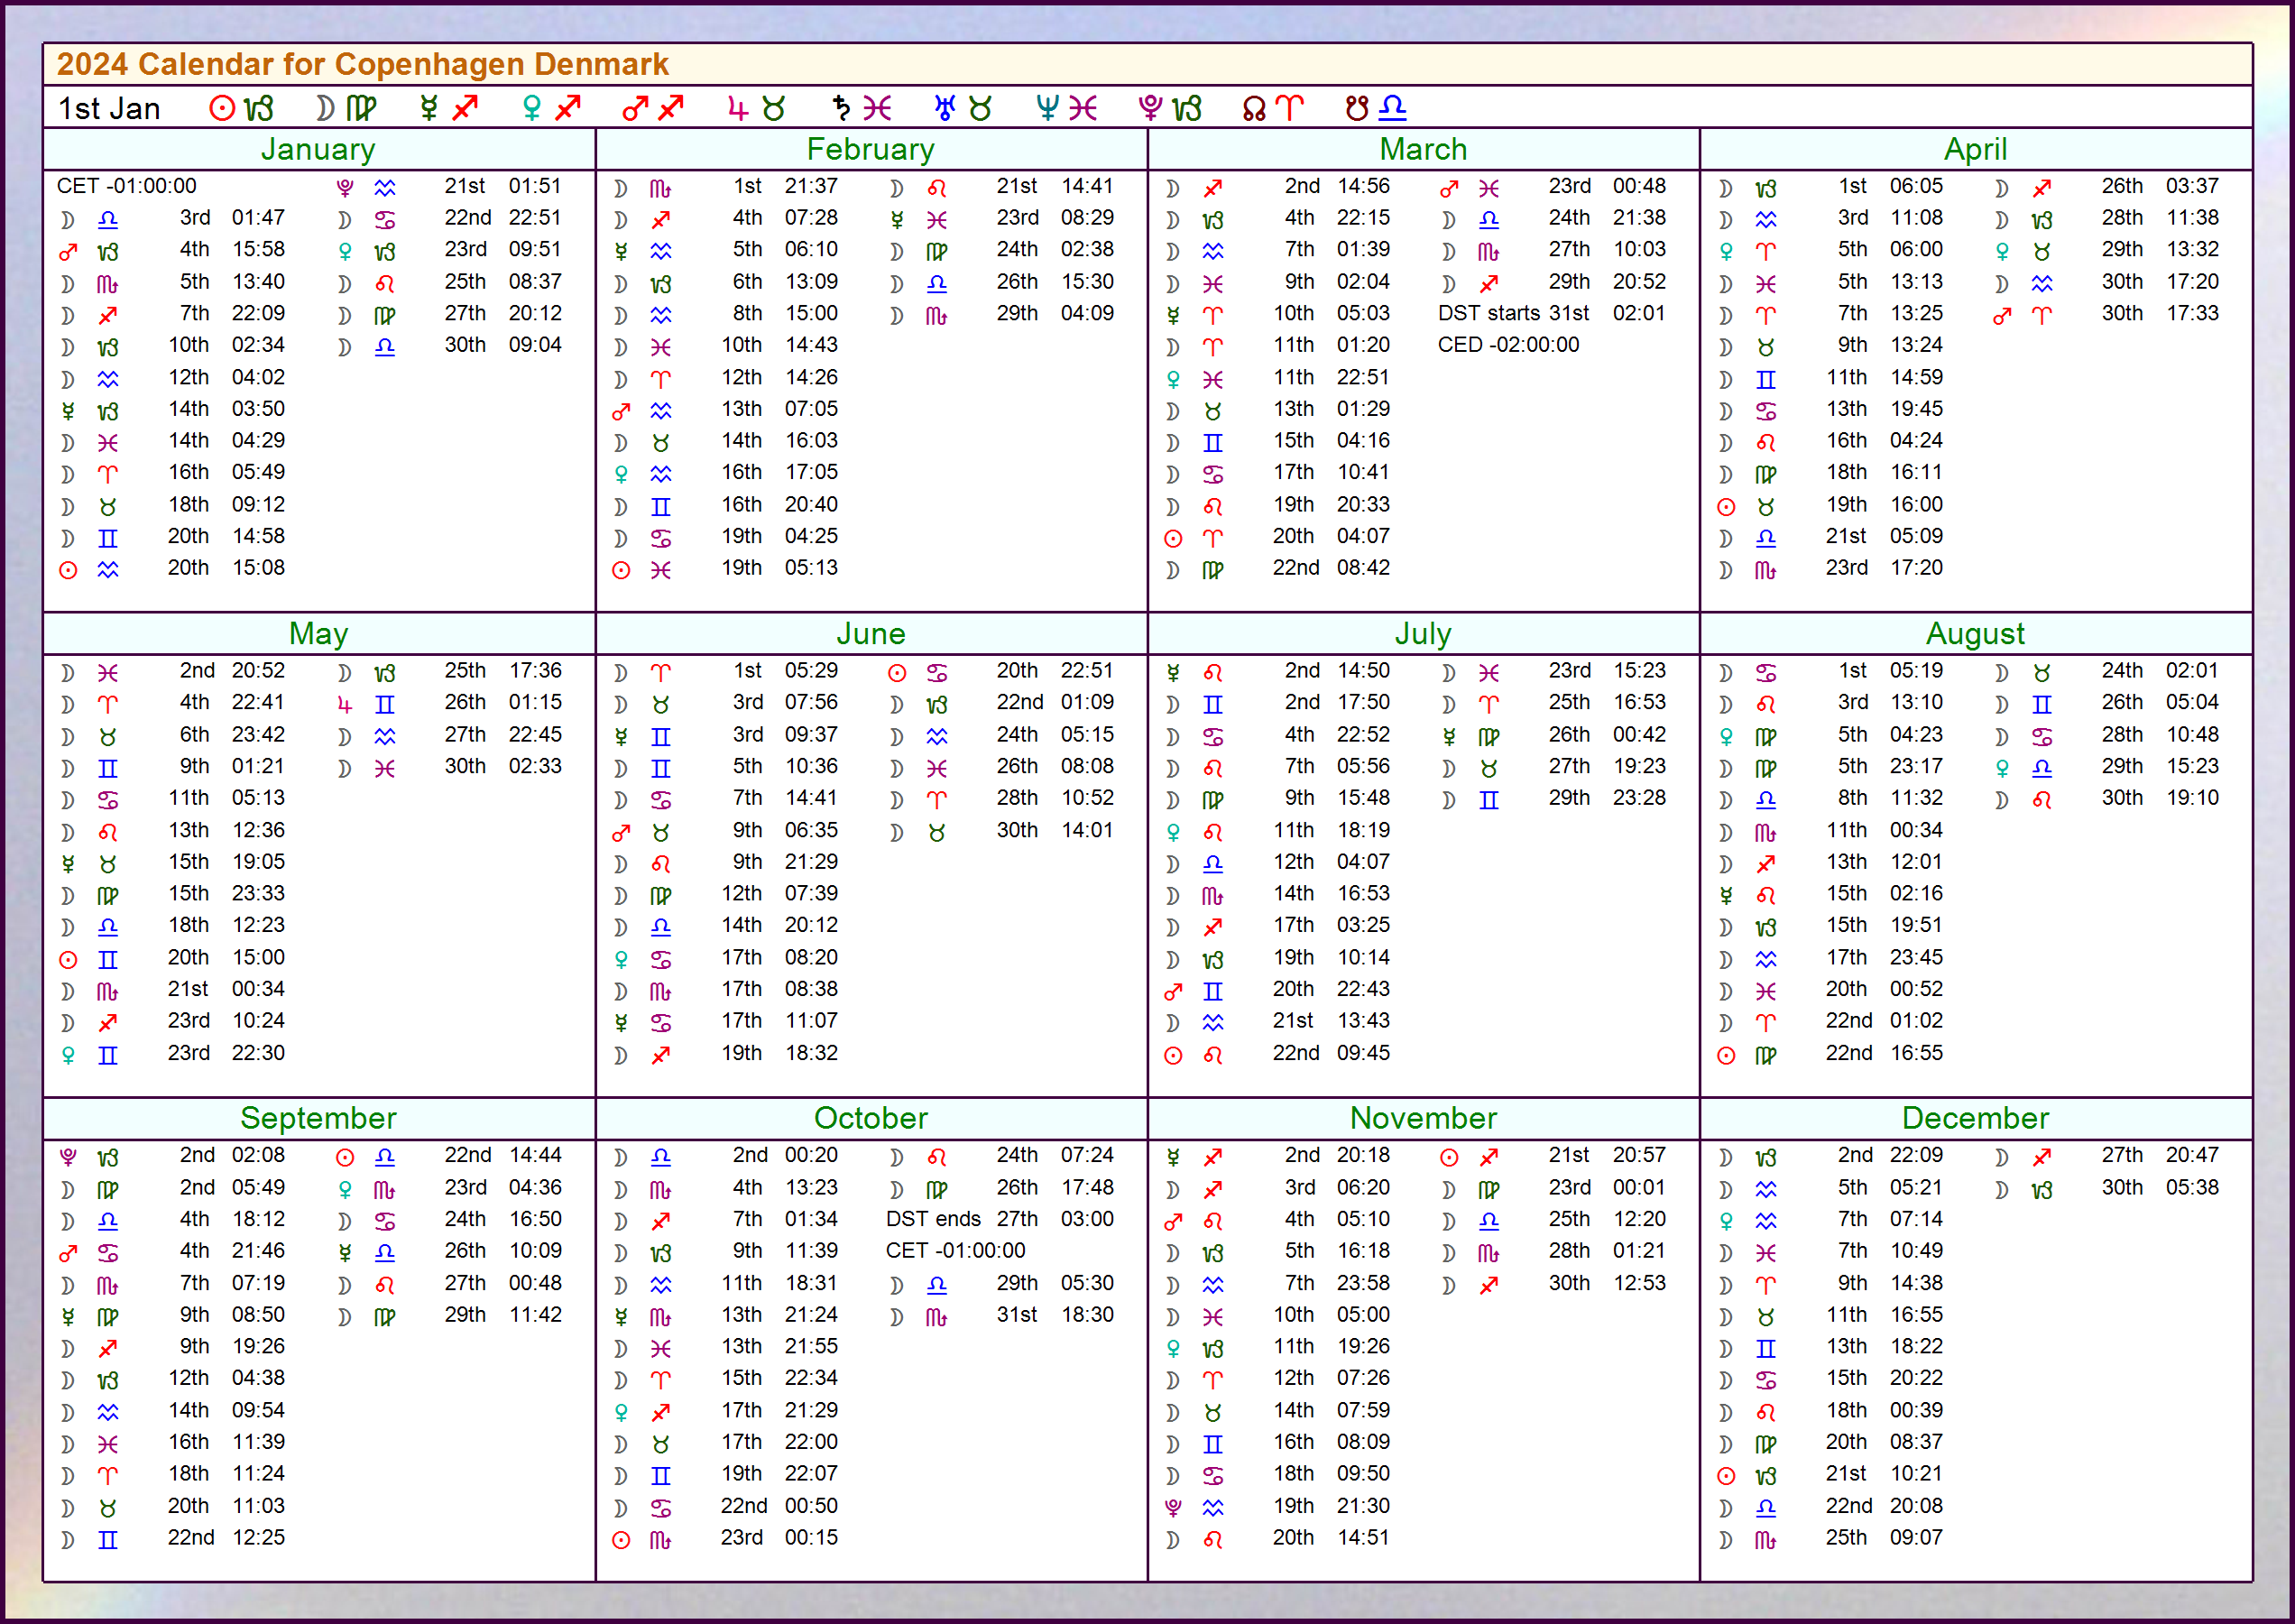Click time 09:45 on July 22nd
Image resolution: width=2295 pixels, height=1624 pixels.
(1363, 1053)
